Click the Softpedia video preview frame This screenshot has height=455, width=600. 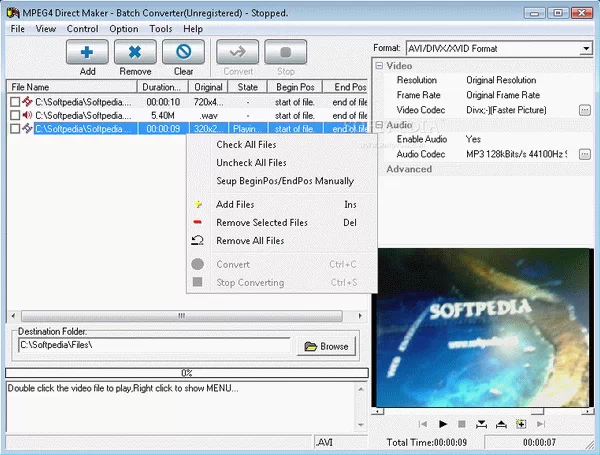point(483,328)
